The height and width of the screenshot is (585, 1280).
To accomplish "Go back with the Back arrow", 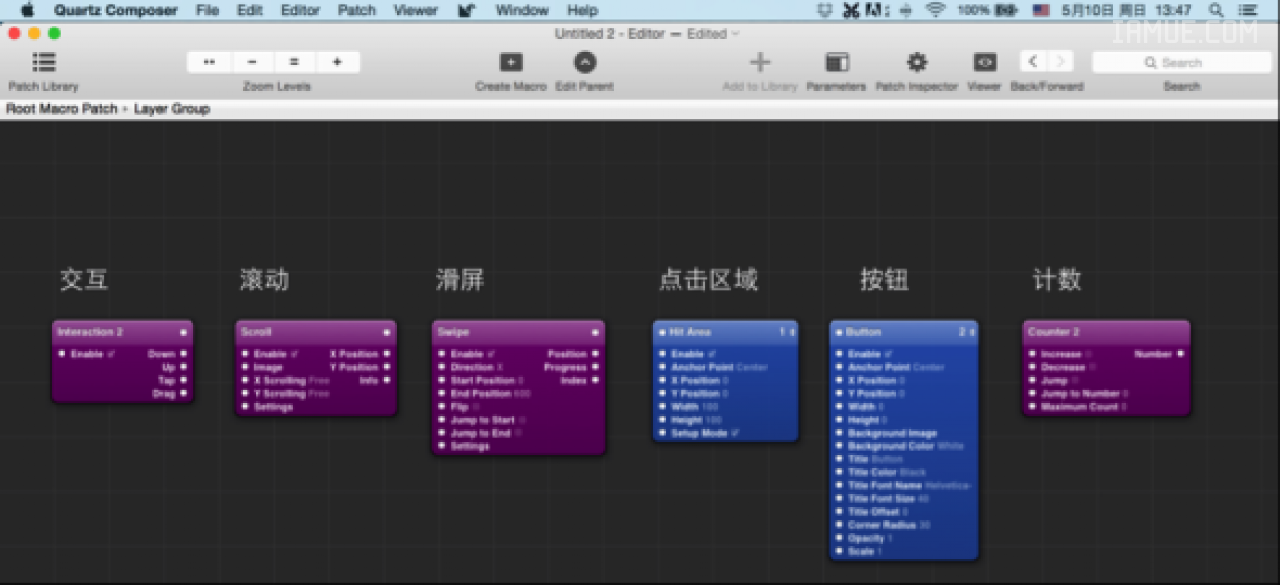I will pos(1033,62).
